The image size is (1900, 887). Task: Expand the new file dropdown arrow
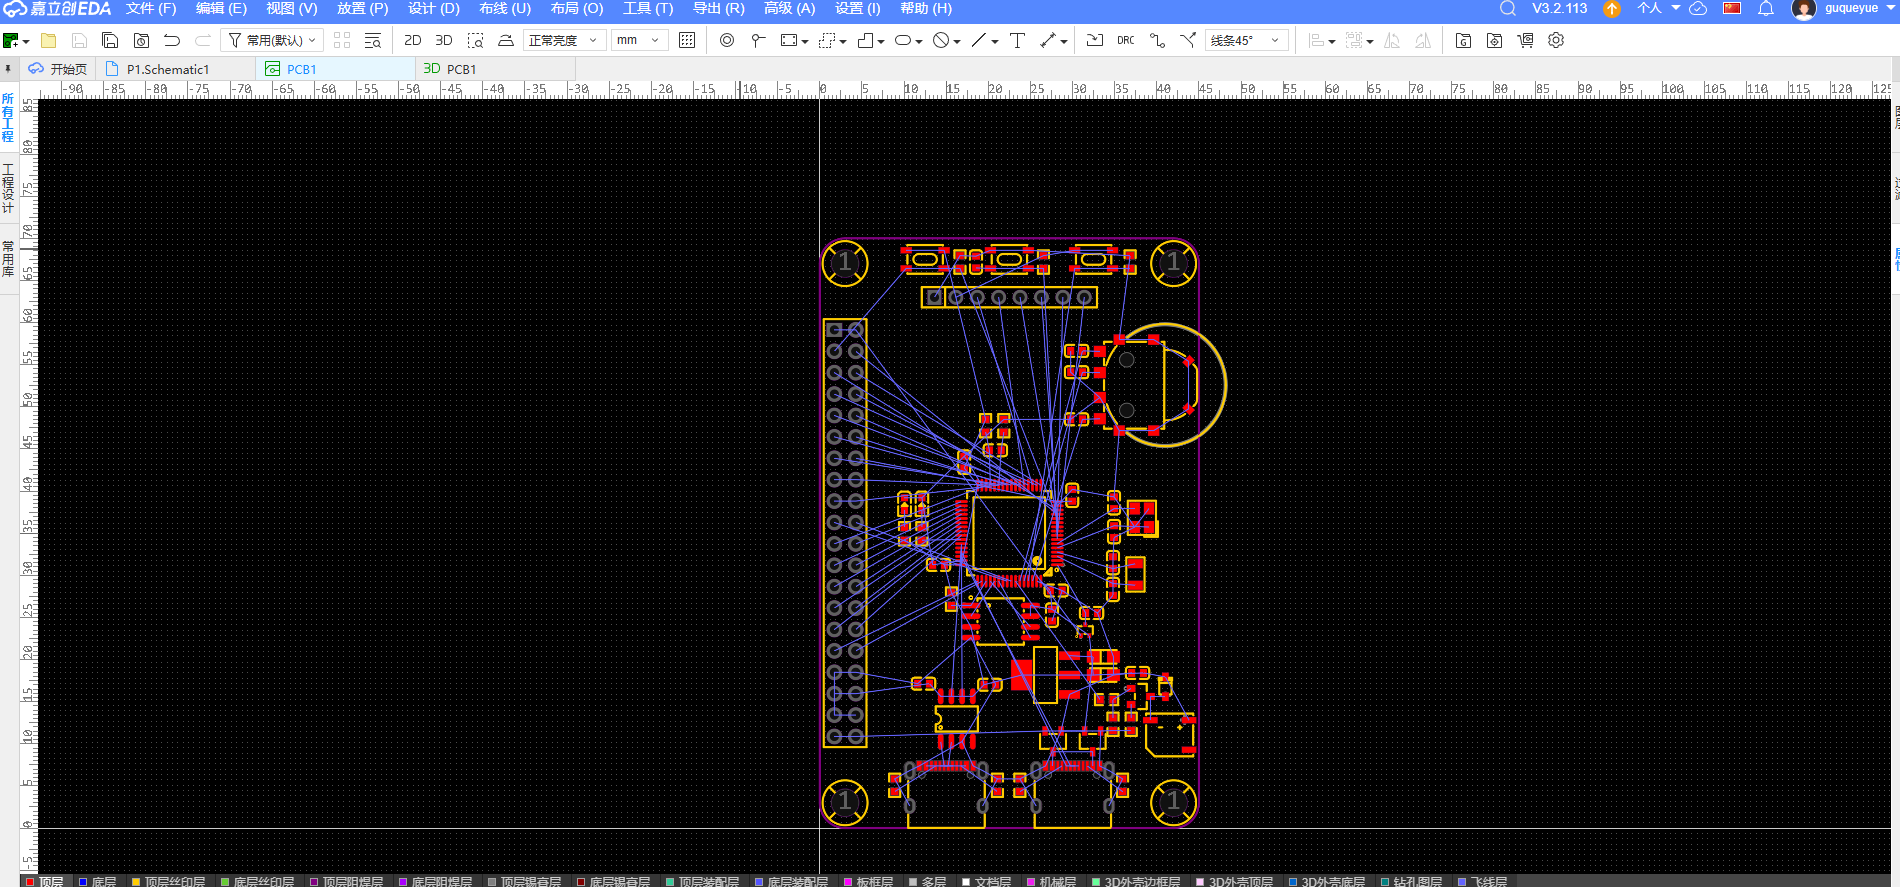point(26,42)
